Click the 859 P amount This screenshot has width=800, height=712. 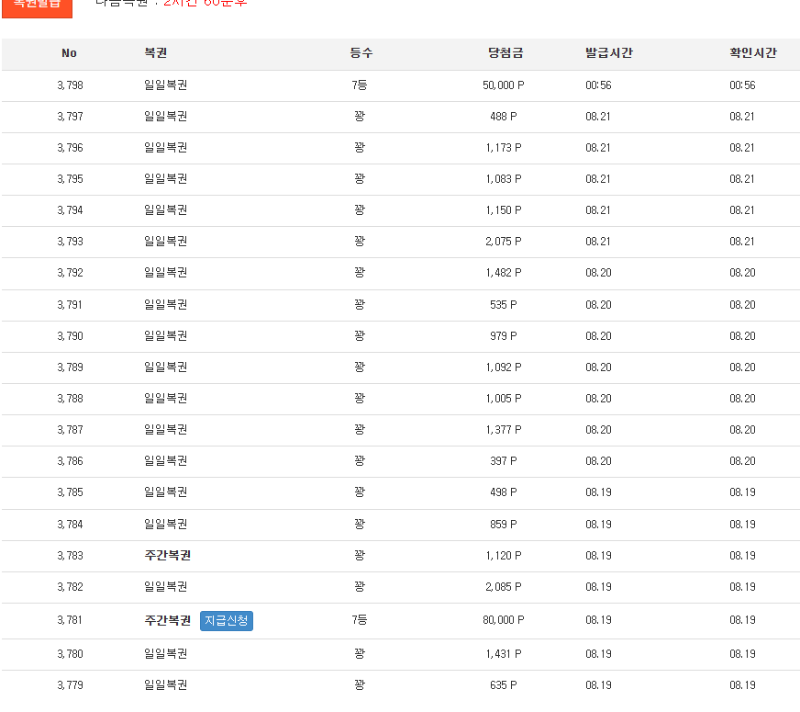pyautogui.click(x=503, y=524)
